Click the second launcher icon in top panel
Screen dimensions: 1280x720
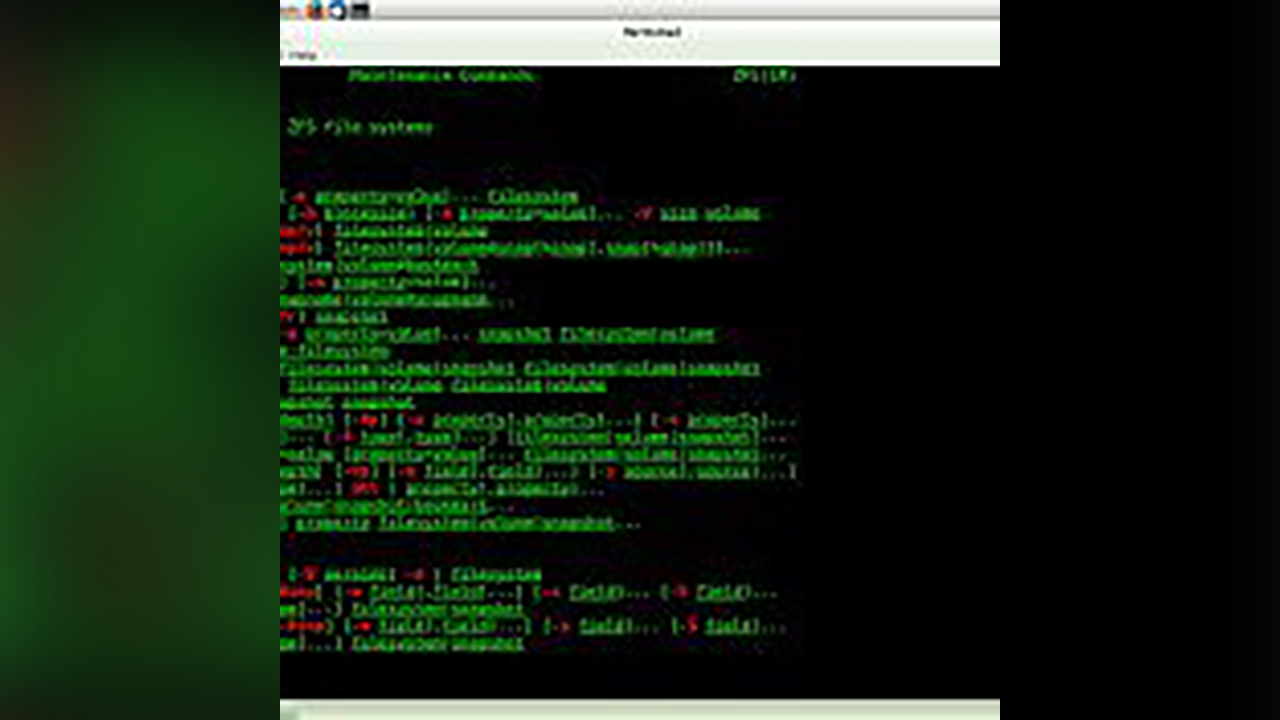[316, 10]
